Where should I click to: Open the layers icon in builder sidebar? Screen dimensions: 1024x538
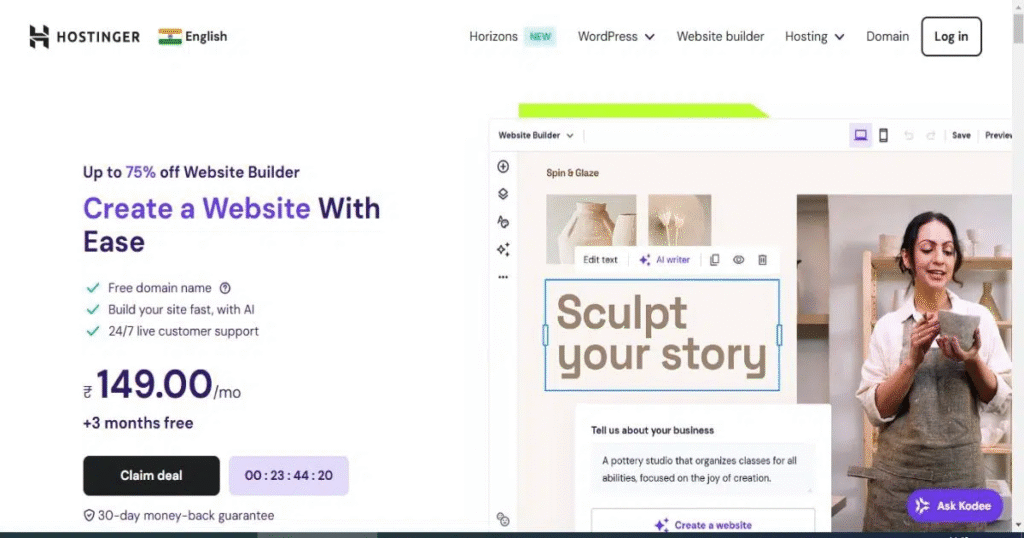coord(503,194)
